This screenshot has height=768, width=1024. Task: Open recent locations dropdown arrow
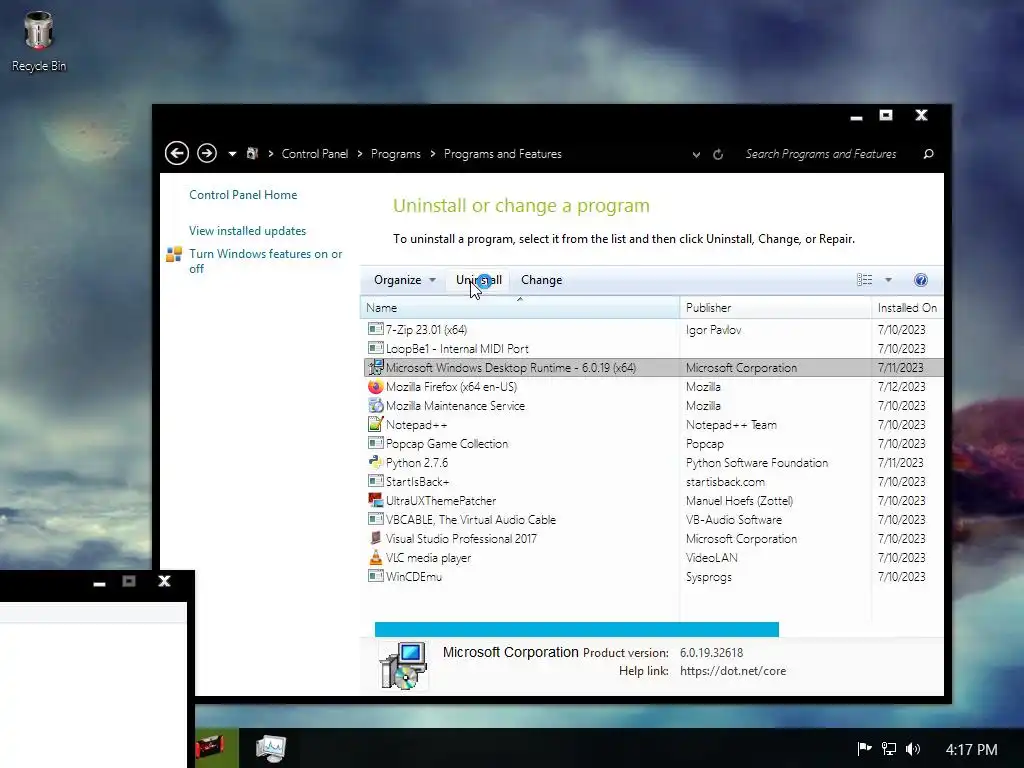(x=232, y=154)
